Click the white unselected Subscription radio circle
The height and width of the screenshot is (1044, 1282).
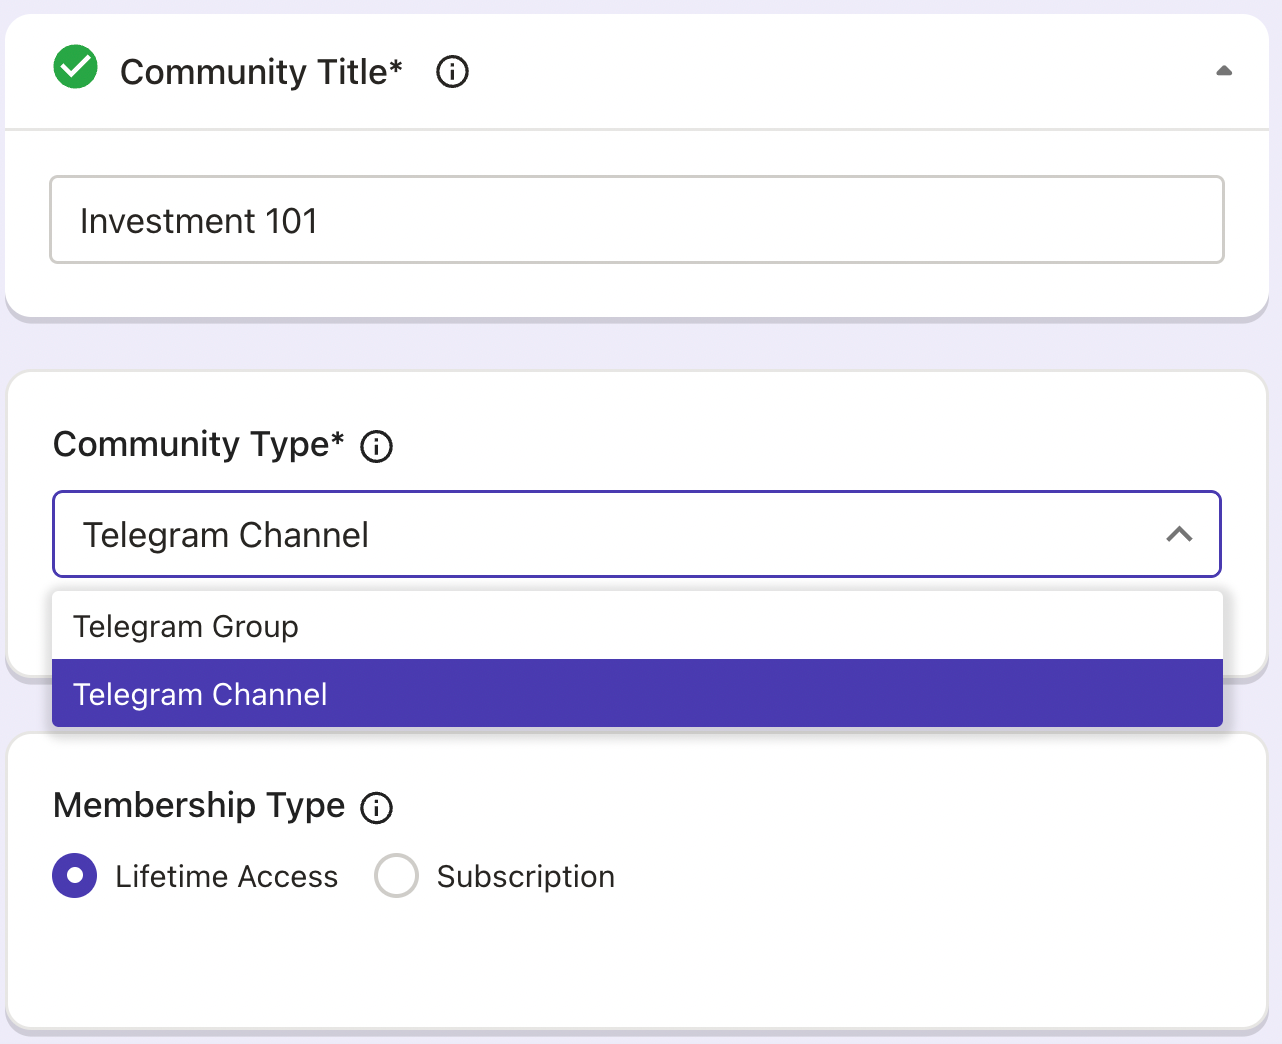pos(397,876)
